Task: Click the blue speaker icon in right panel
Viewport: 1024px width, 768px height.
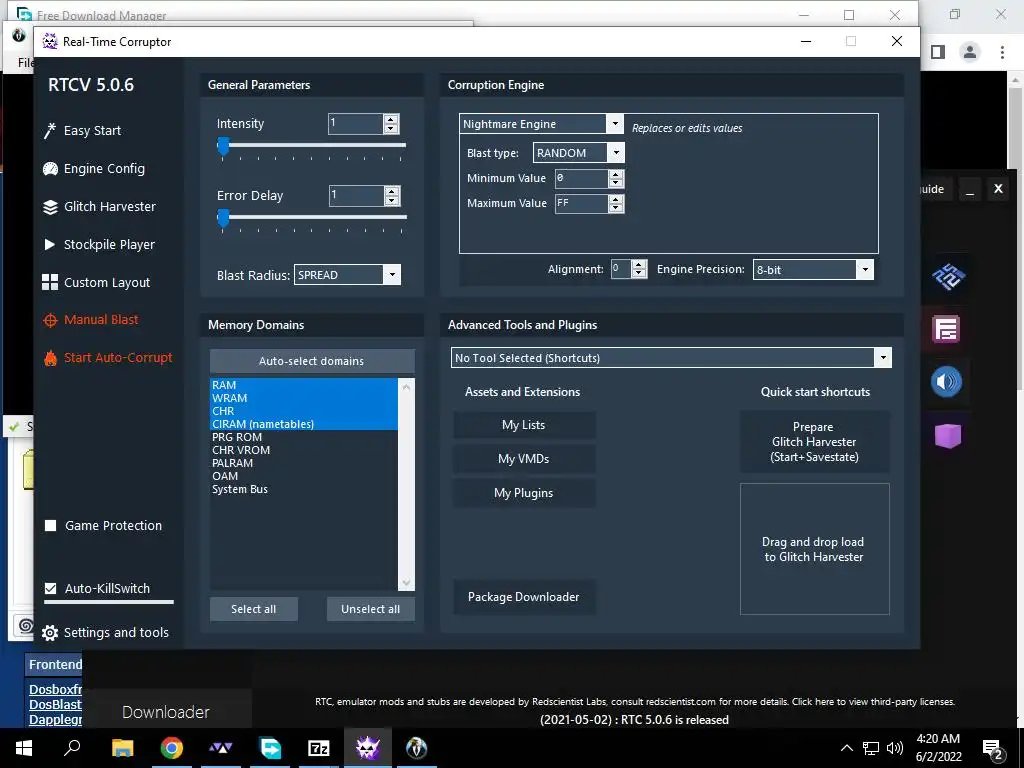Action: click(946, 381)
